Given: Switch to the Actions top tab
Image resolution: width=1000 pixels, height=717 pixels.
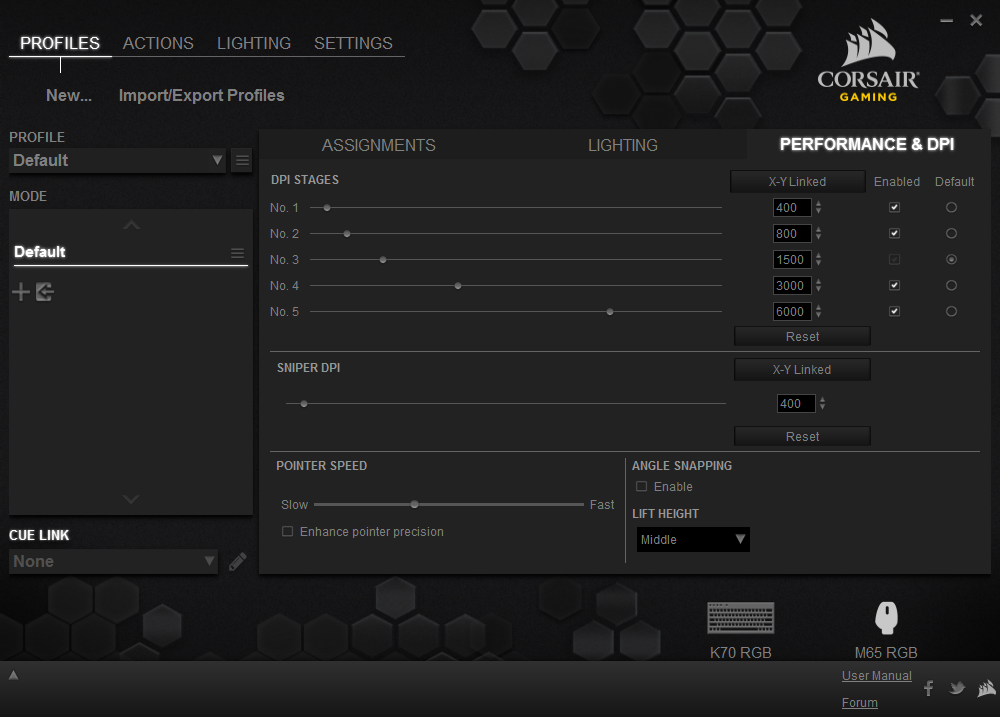Looking at the screenshot, I should [x=158, y=43].
